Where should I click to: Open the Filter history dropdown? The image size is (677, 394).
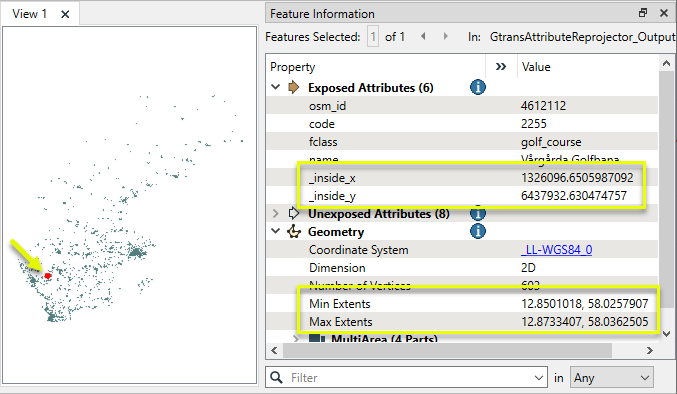(538, 378)
